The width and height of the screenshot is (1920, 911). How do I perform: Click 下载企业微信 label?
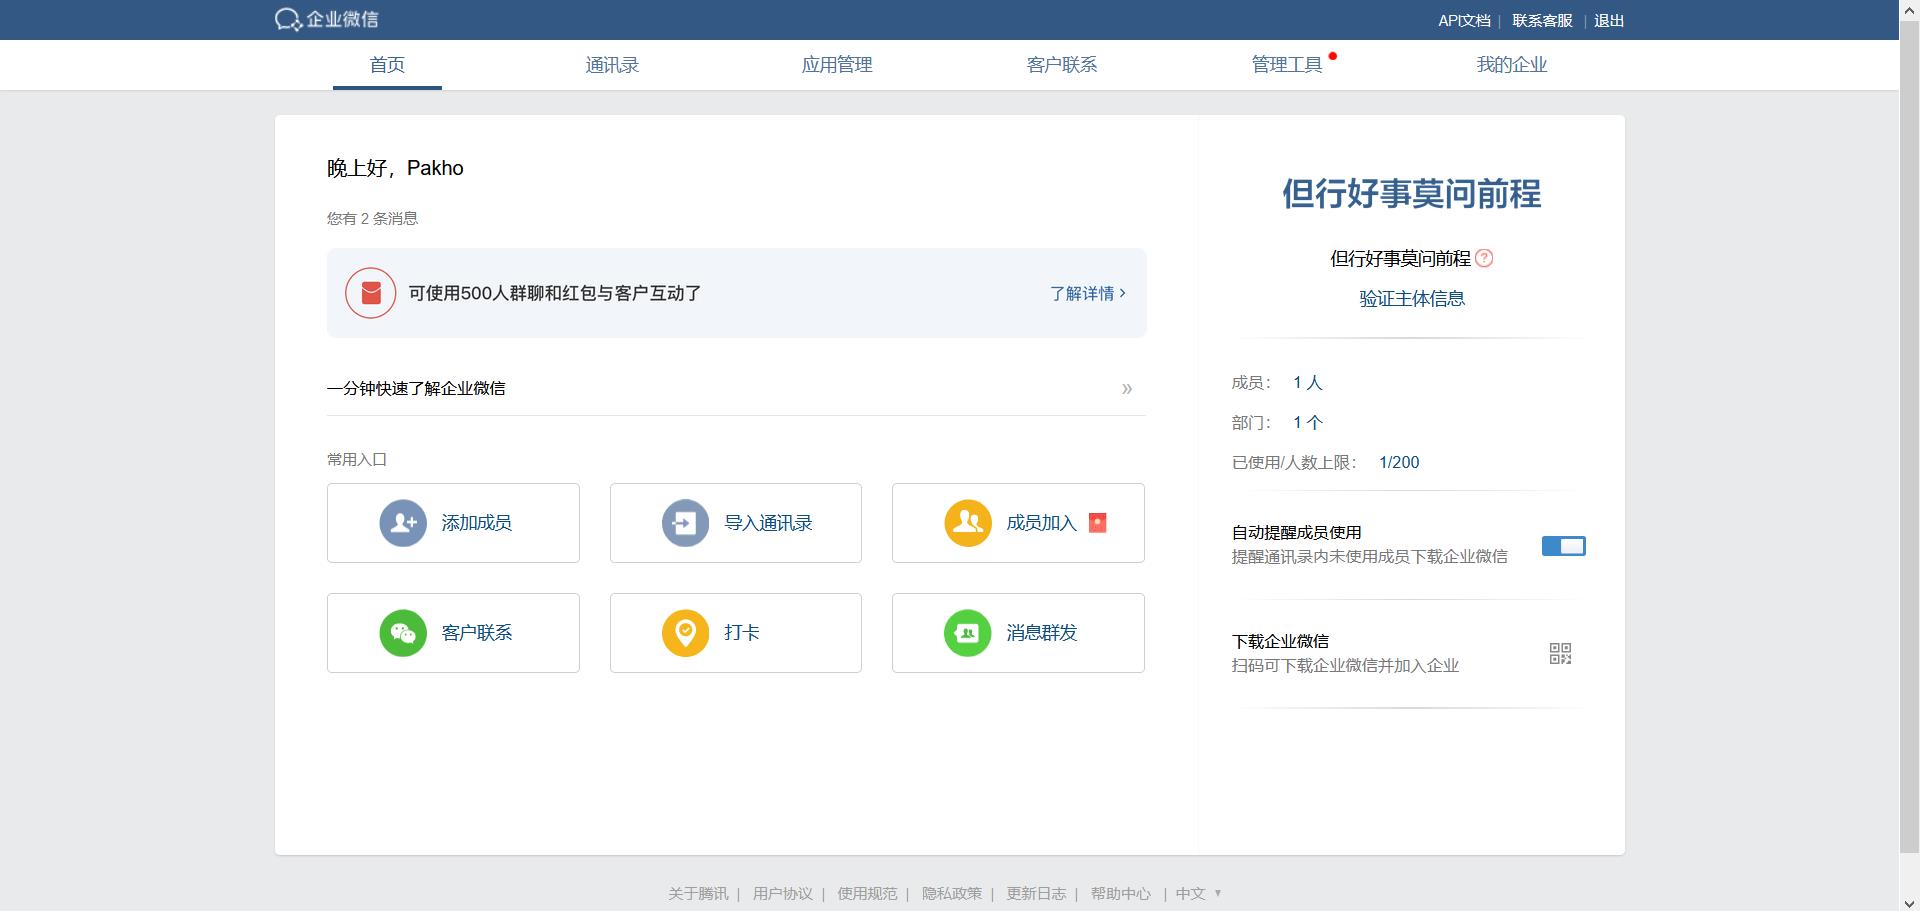1280,641
